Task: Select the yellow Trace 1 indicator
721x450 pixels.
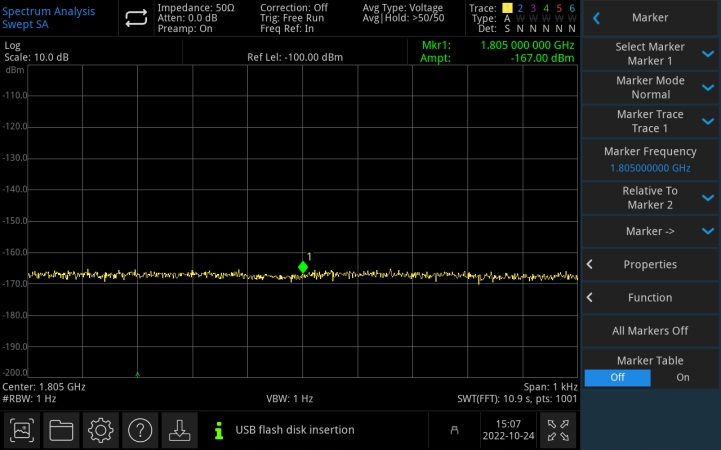Action: point(506,8)
